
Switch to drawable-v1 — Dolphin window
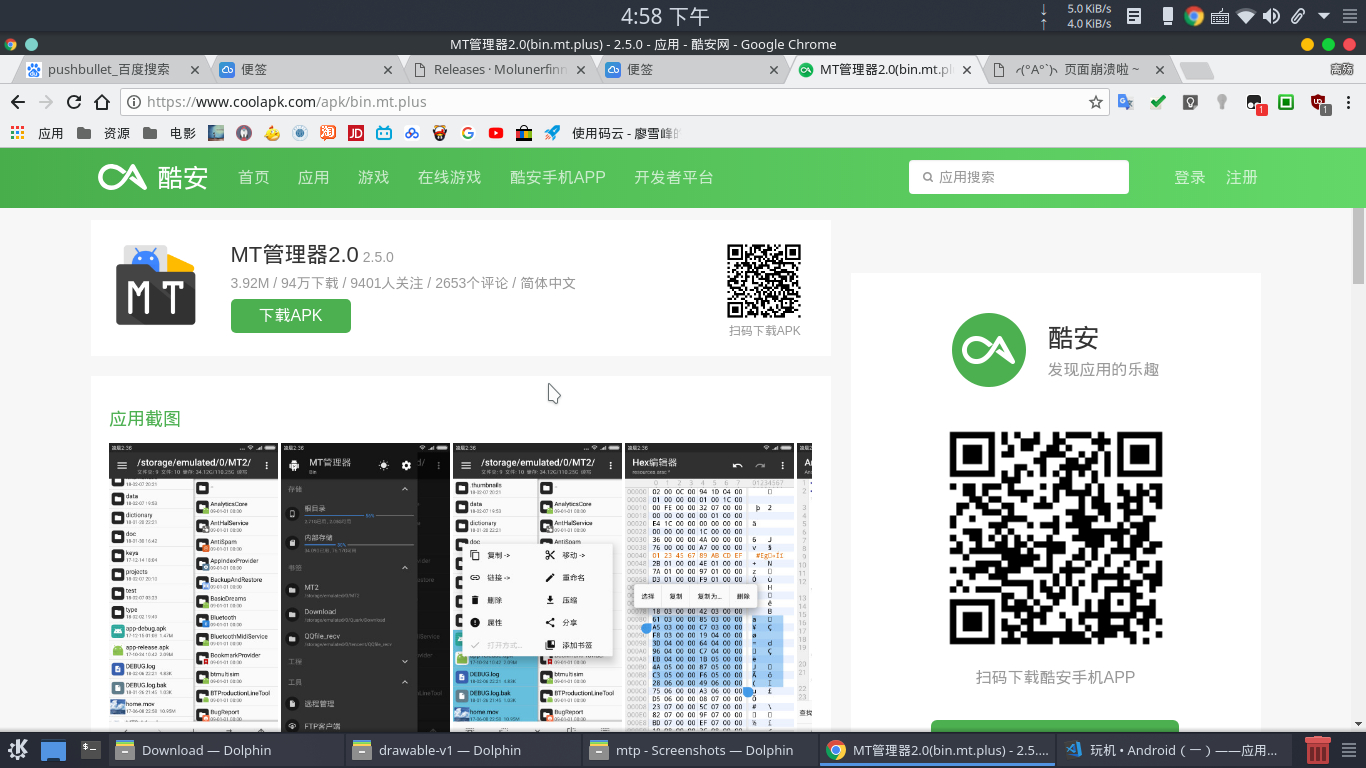463,750
